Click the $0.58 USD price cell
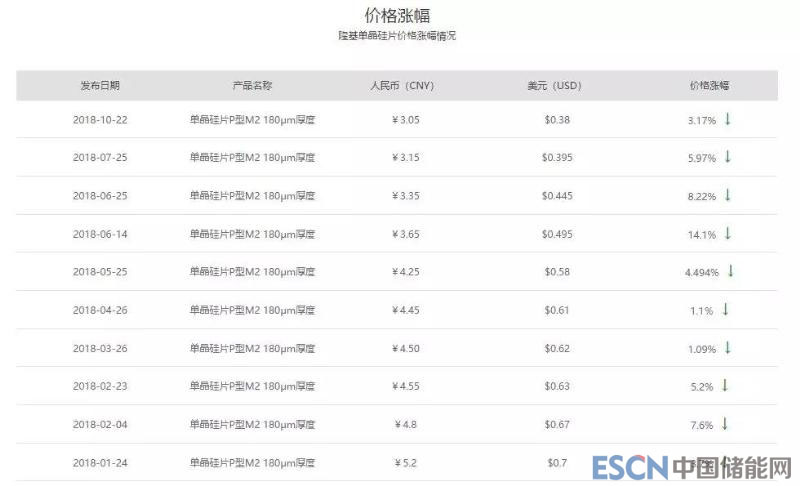Image resolution: width=800 pixels, height=486 pixels. (557, 272)
